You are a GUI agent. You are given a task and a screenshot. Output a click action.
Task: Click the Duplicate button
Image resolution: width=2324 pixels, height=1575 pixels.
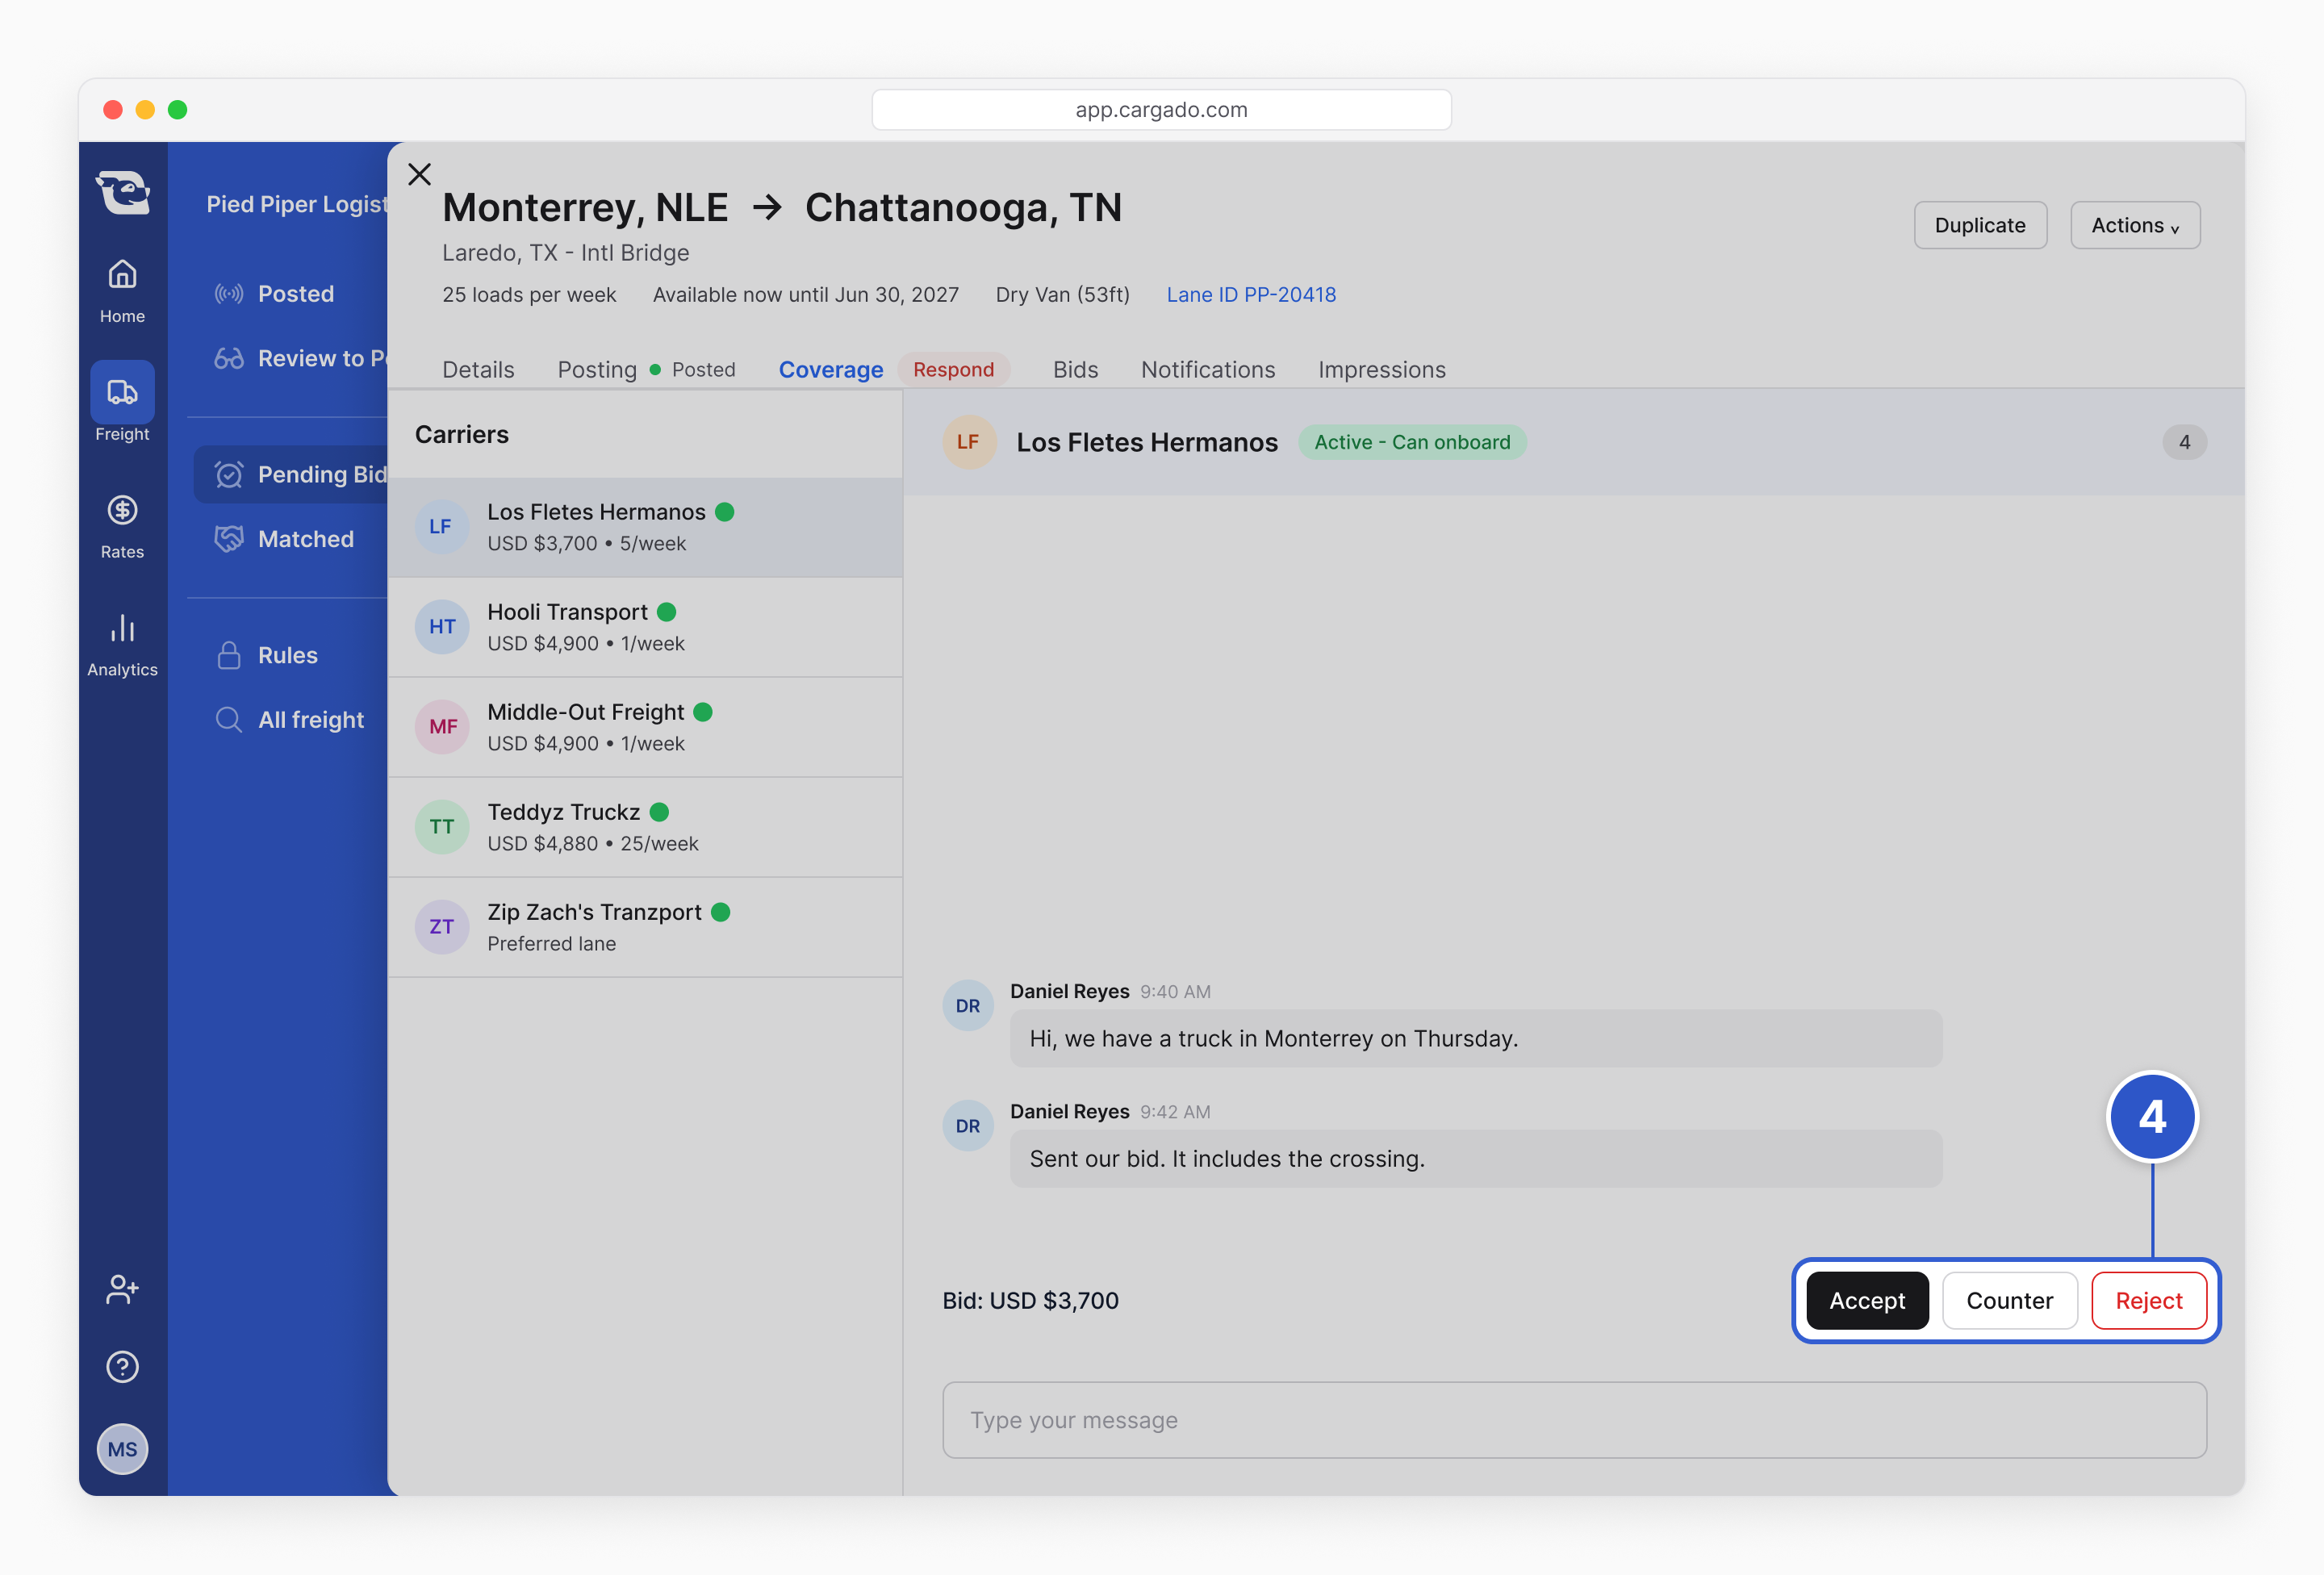click(x=1980, y=225)
